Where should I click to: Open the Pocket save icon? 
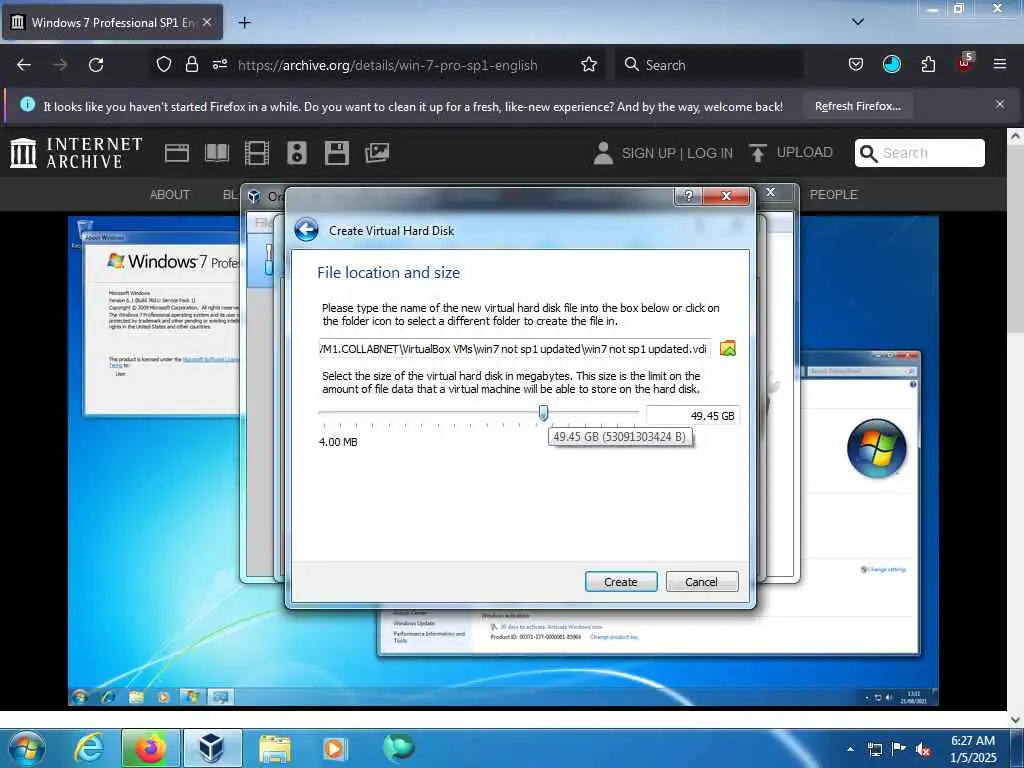click(x=856, y=65)
